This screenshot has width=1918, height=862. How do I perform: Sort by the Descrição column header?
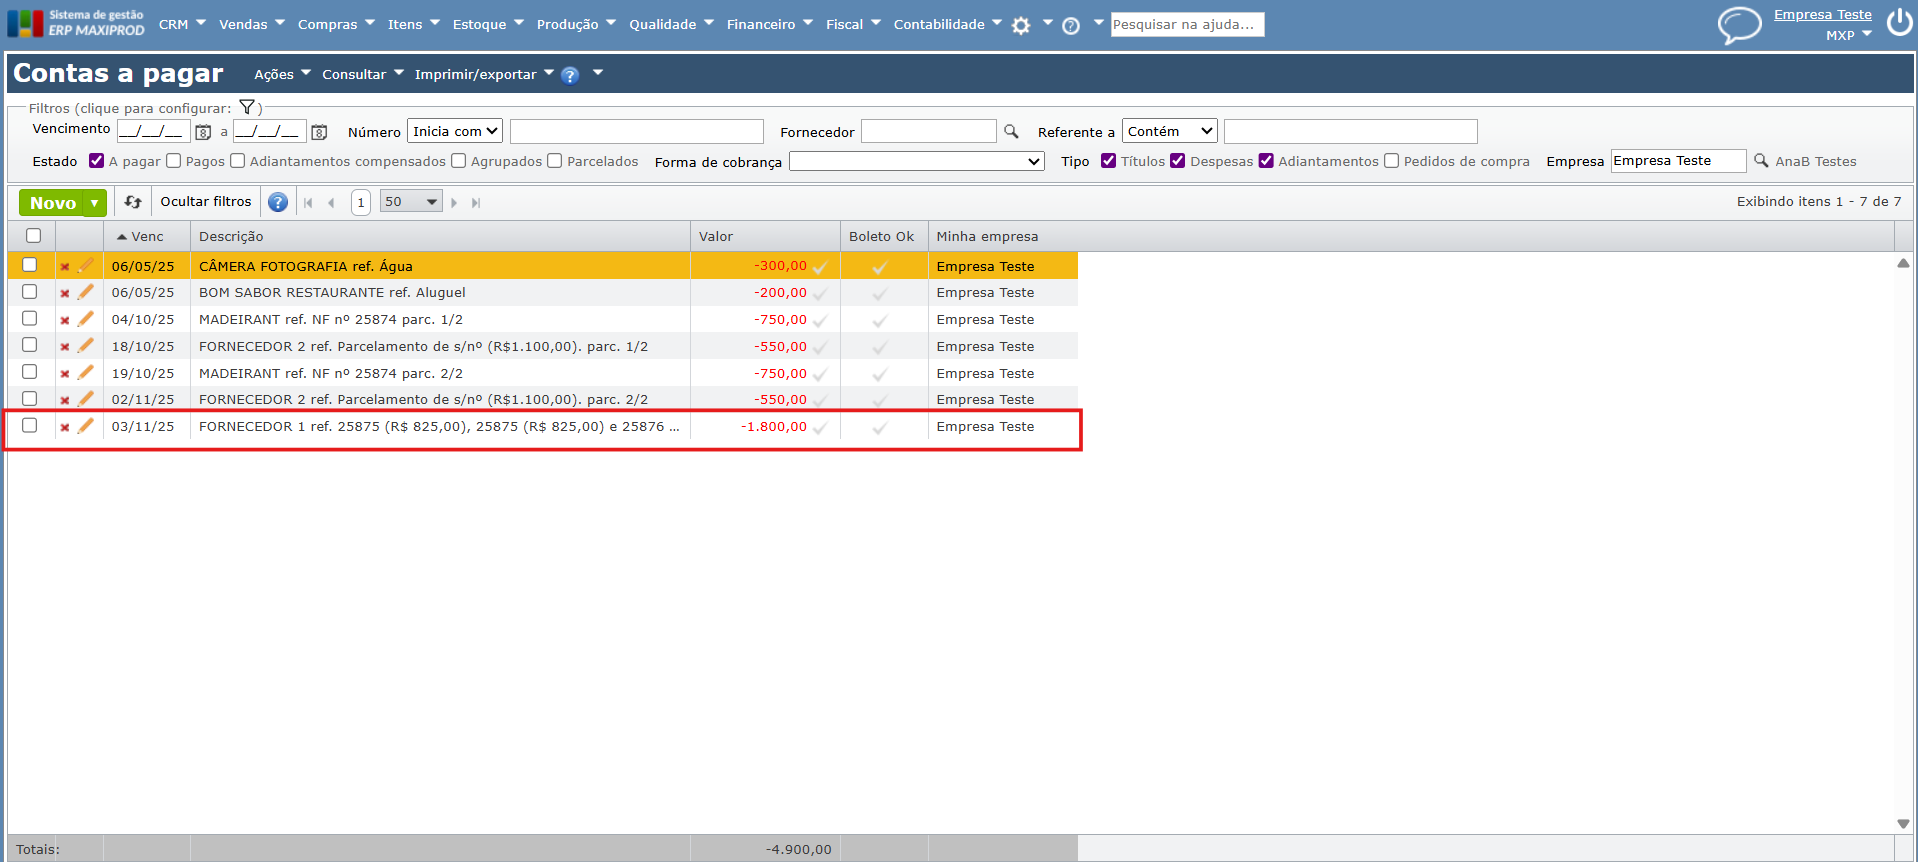[440, 236]
